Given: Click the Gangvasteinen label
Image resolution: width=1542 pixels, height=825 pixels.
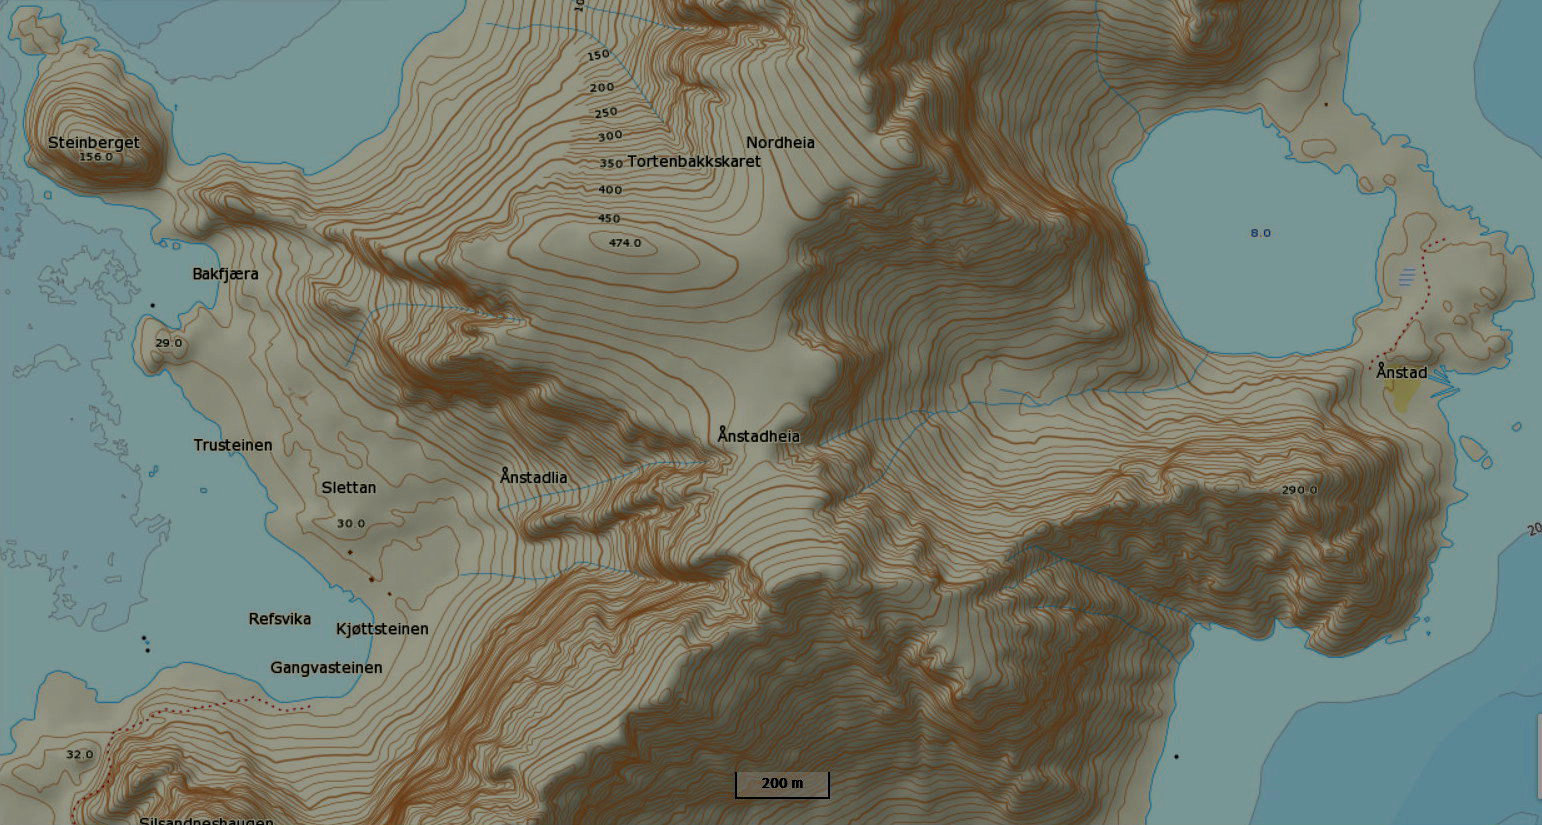Looking at the screenshot, I should [326, 668].
